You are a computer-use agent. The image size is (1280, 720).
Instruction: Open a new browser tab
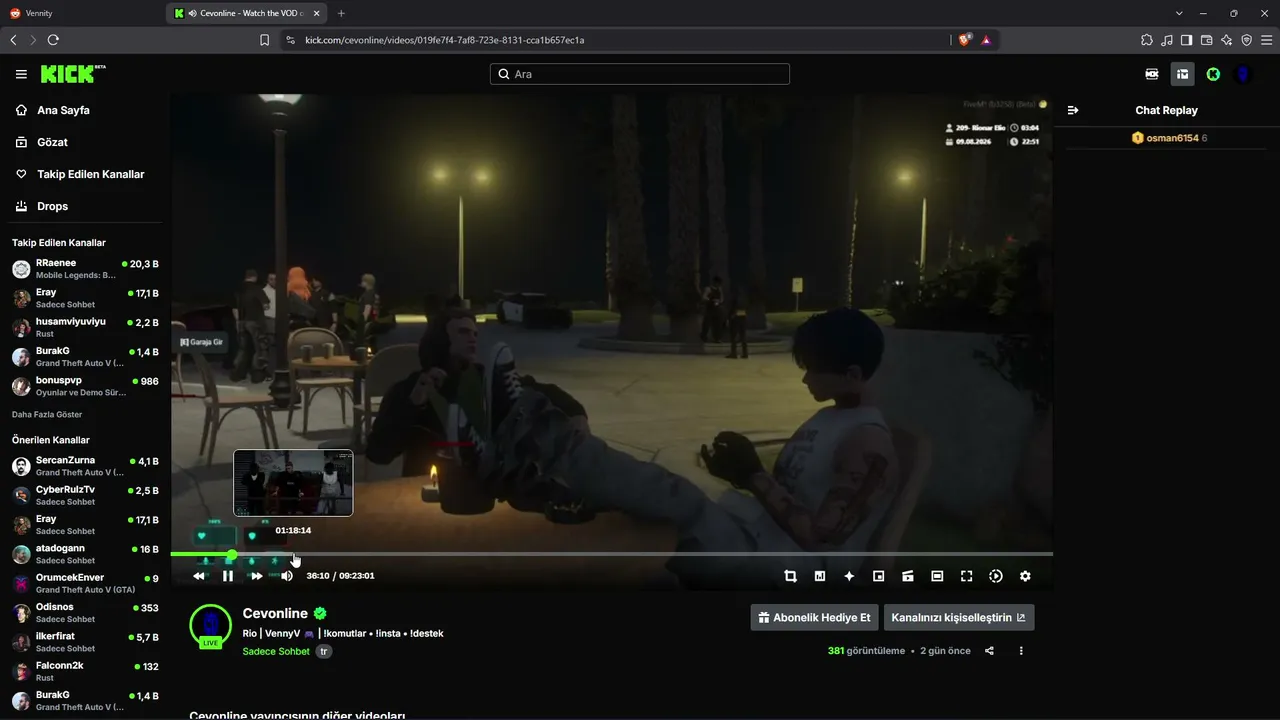tap(341, 13)
